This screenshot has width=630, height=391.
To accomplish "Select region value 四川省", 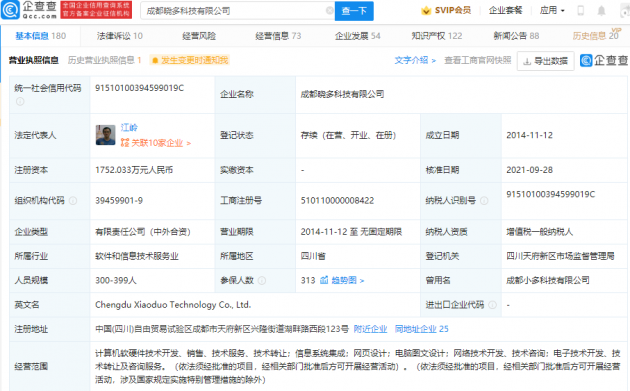I will coord(313,256).
